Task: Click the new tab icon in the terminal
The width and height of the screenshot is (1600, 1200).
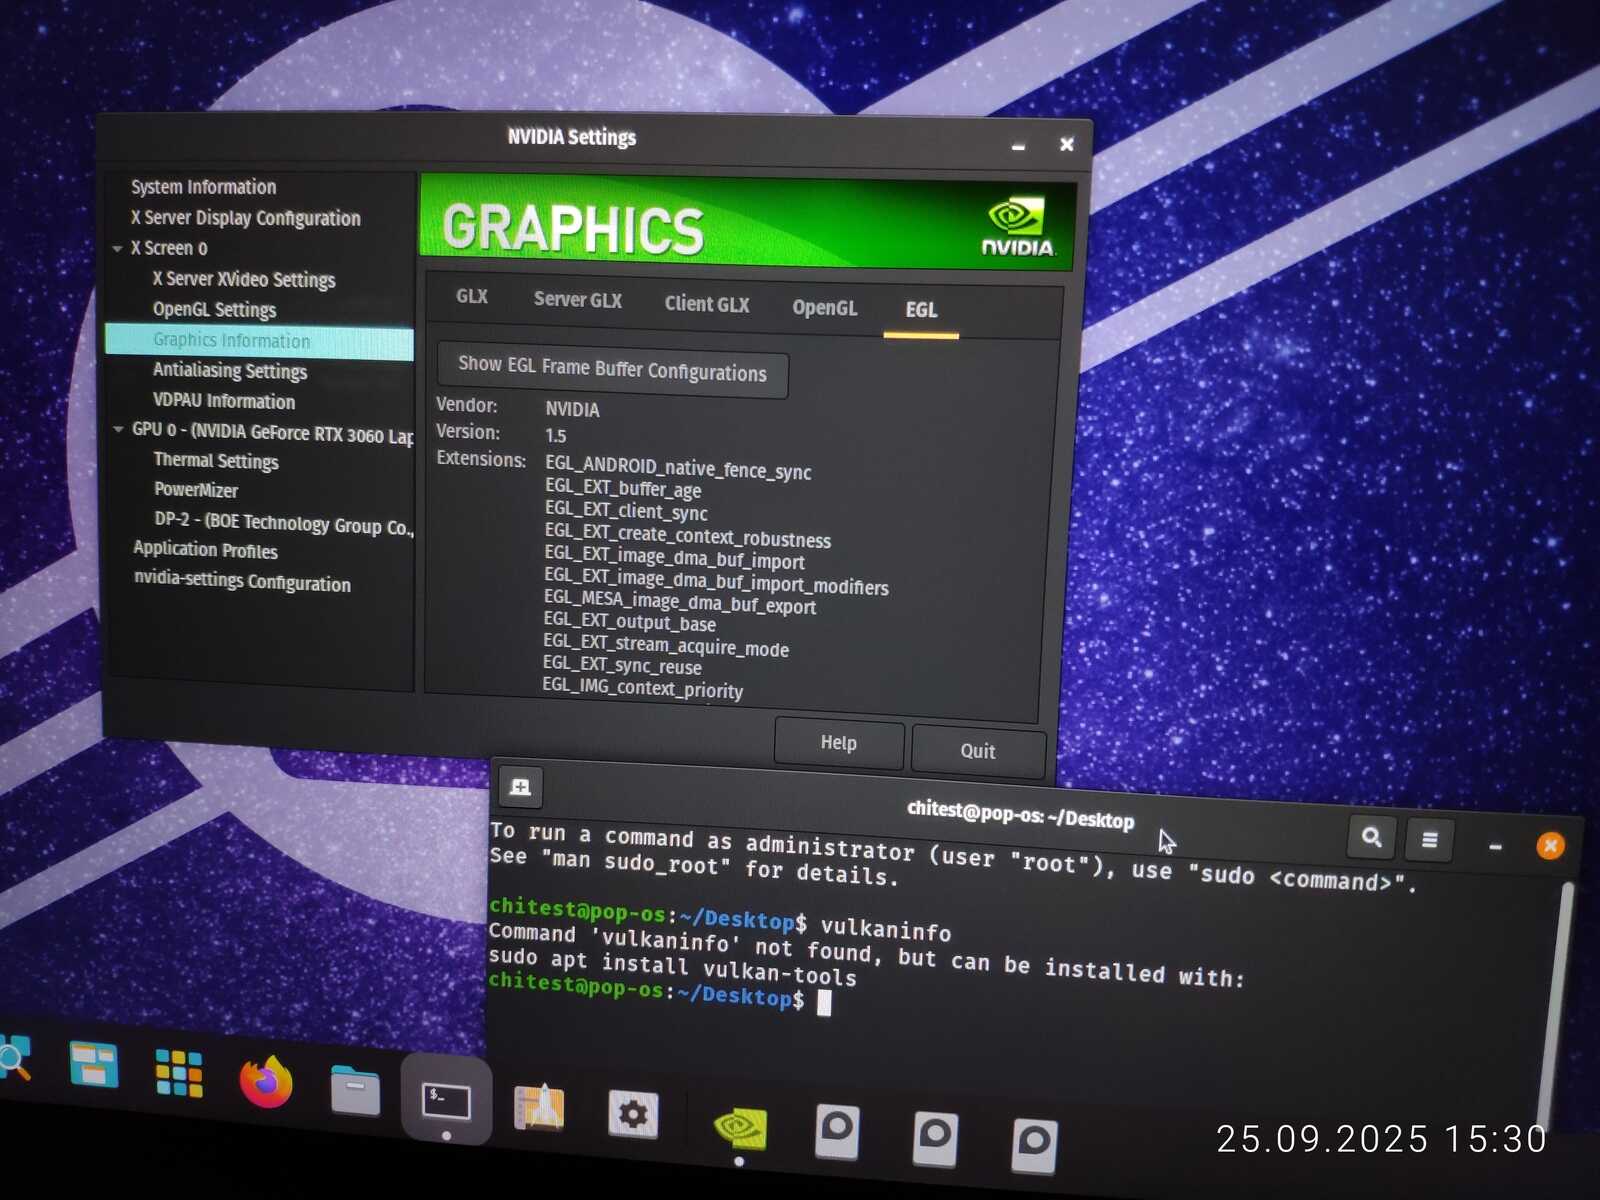Action: click(x=520, y=787)
